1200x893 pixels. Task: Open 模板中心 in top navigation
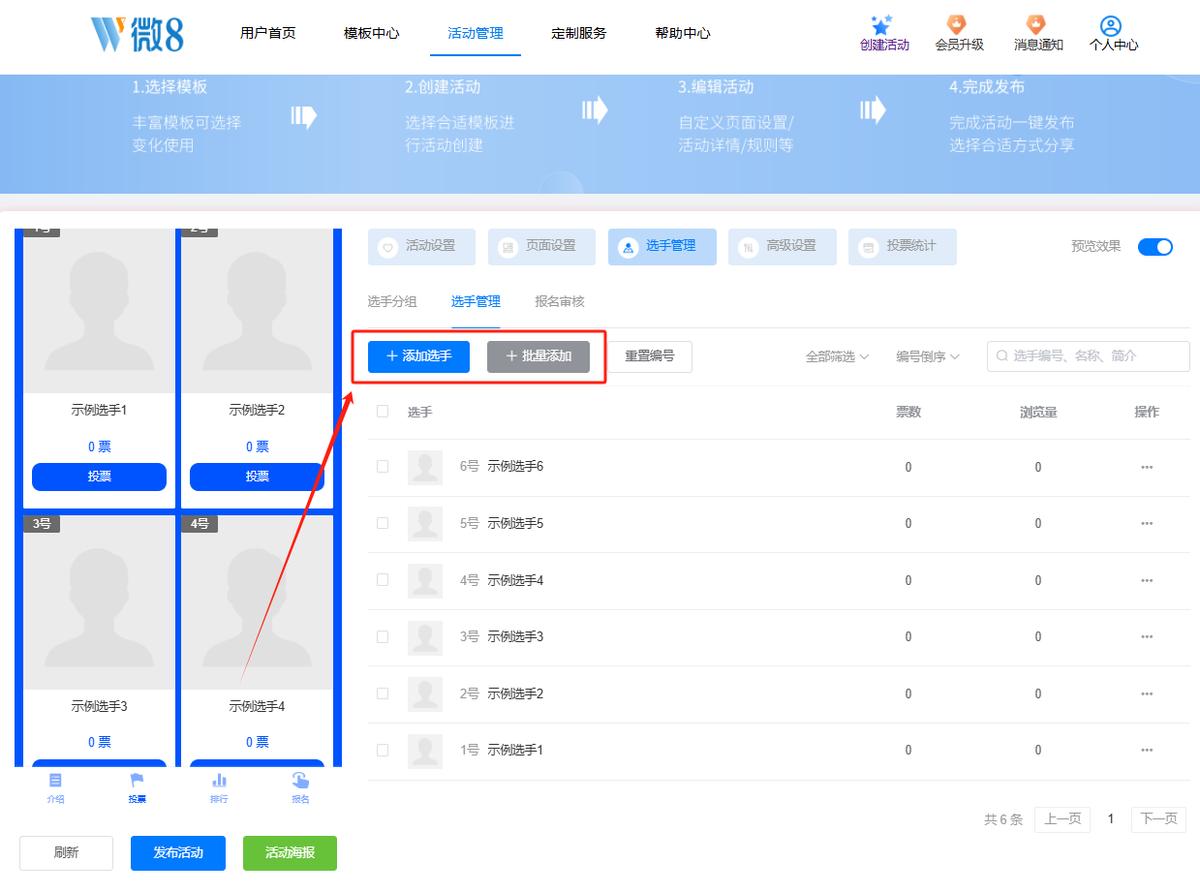click(372, 33)
